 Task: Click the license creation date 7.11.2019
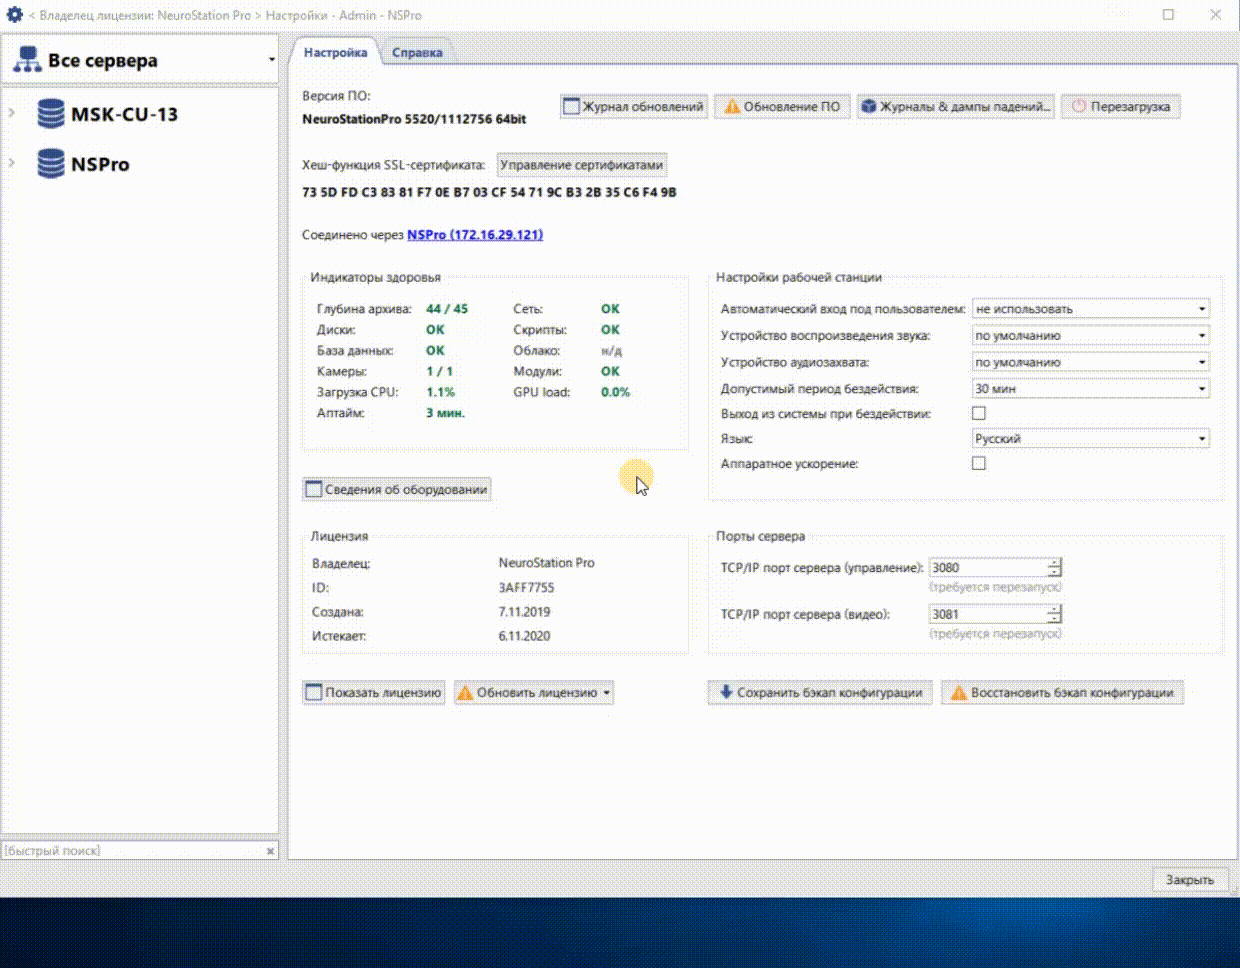524,612
